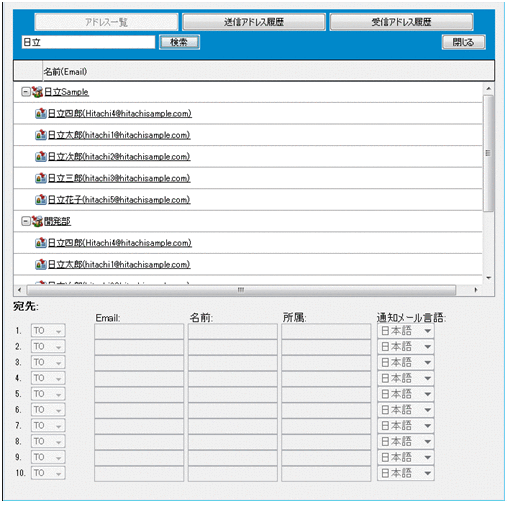Viewport: 509px width, 505px height.
Task: Click the vertical scrollbar thumb of address list
Action: [488, 153]
